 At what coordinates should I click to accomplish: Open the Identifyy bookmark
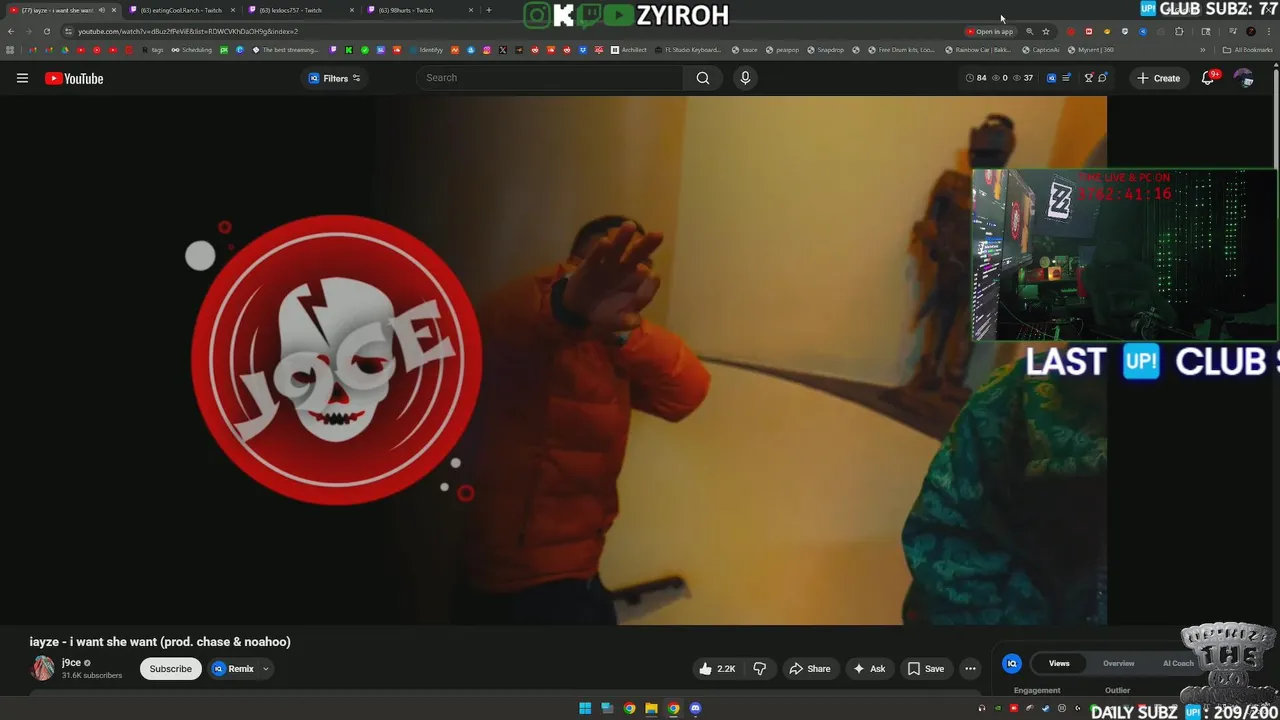[x=426, y=50]
